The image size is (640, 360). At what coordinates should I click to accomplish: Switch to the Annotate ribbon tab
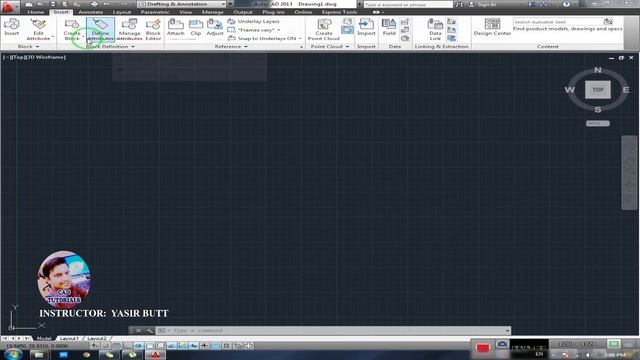pyautogui.click(x=91, y=12)
